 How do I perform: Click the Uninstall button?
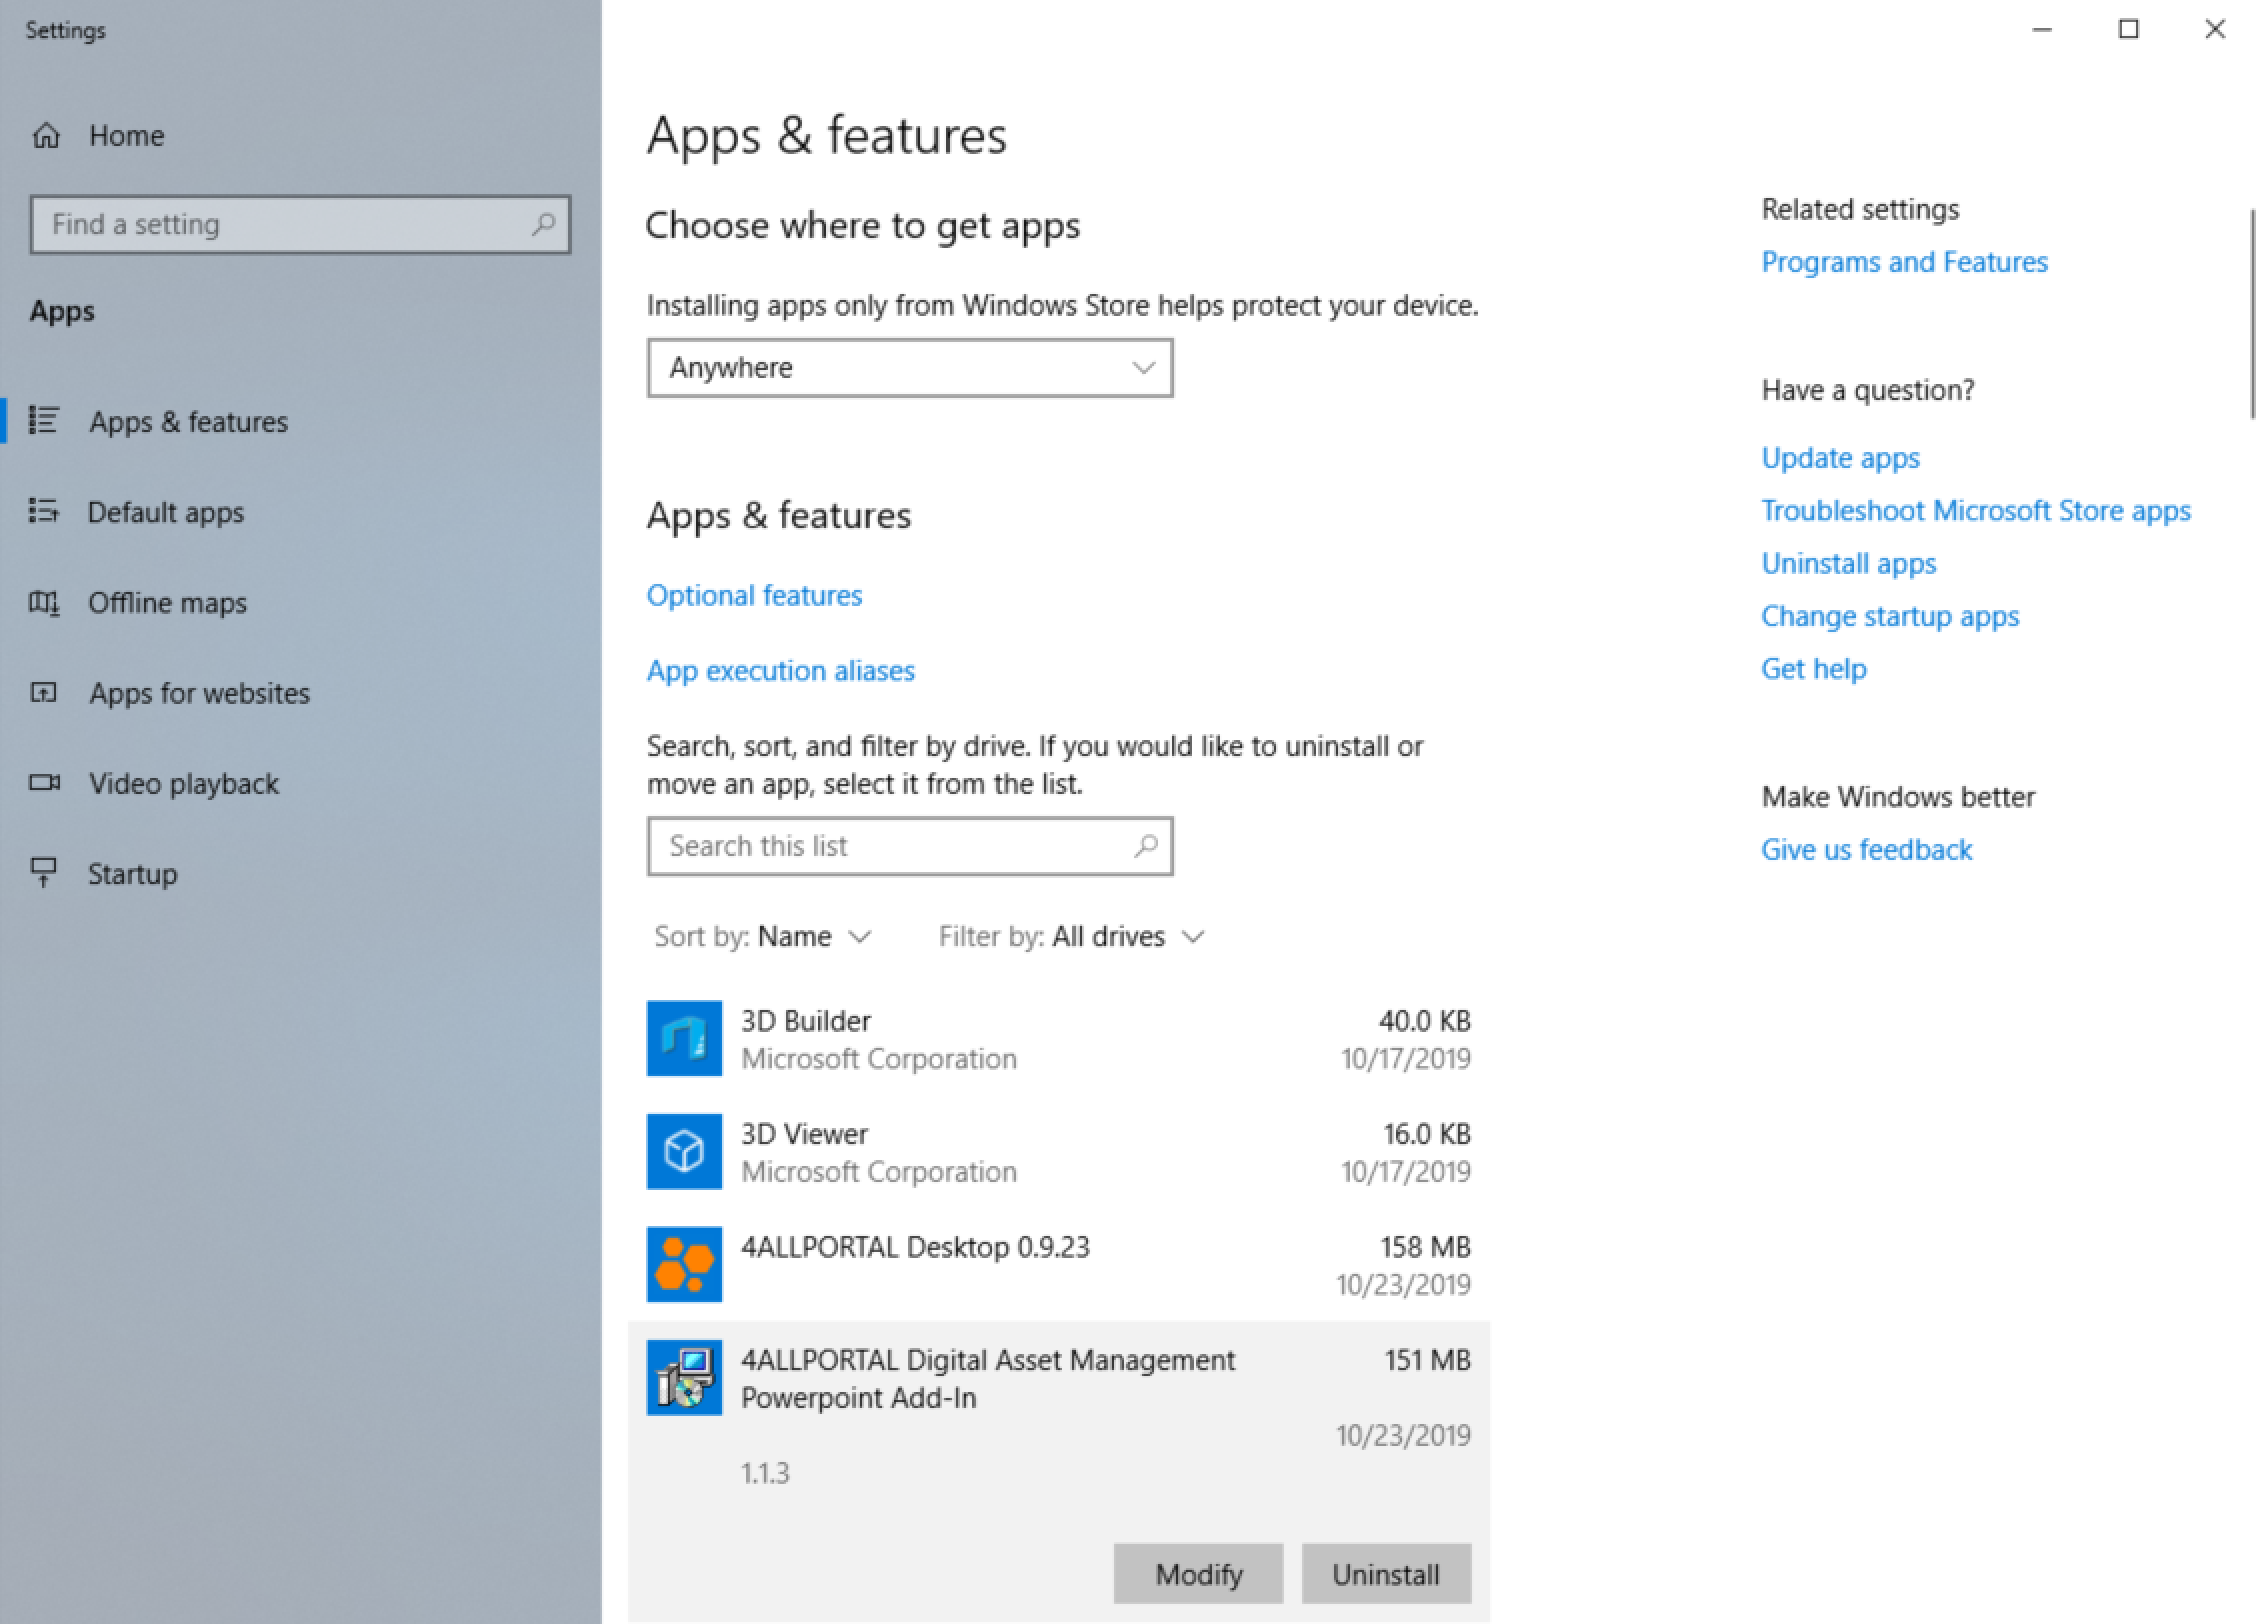pyautogui.click(x=1386, y=1574)
